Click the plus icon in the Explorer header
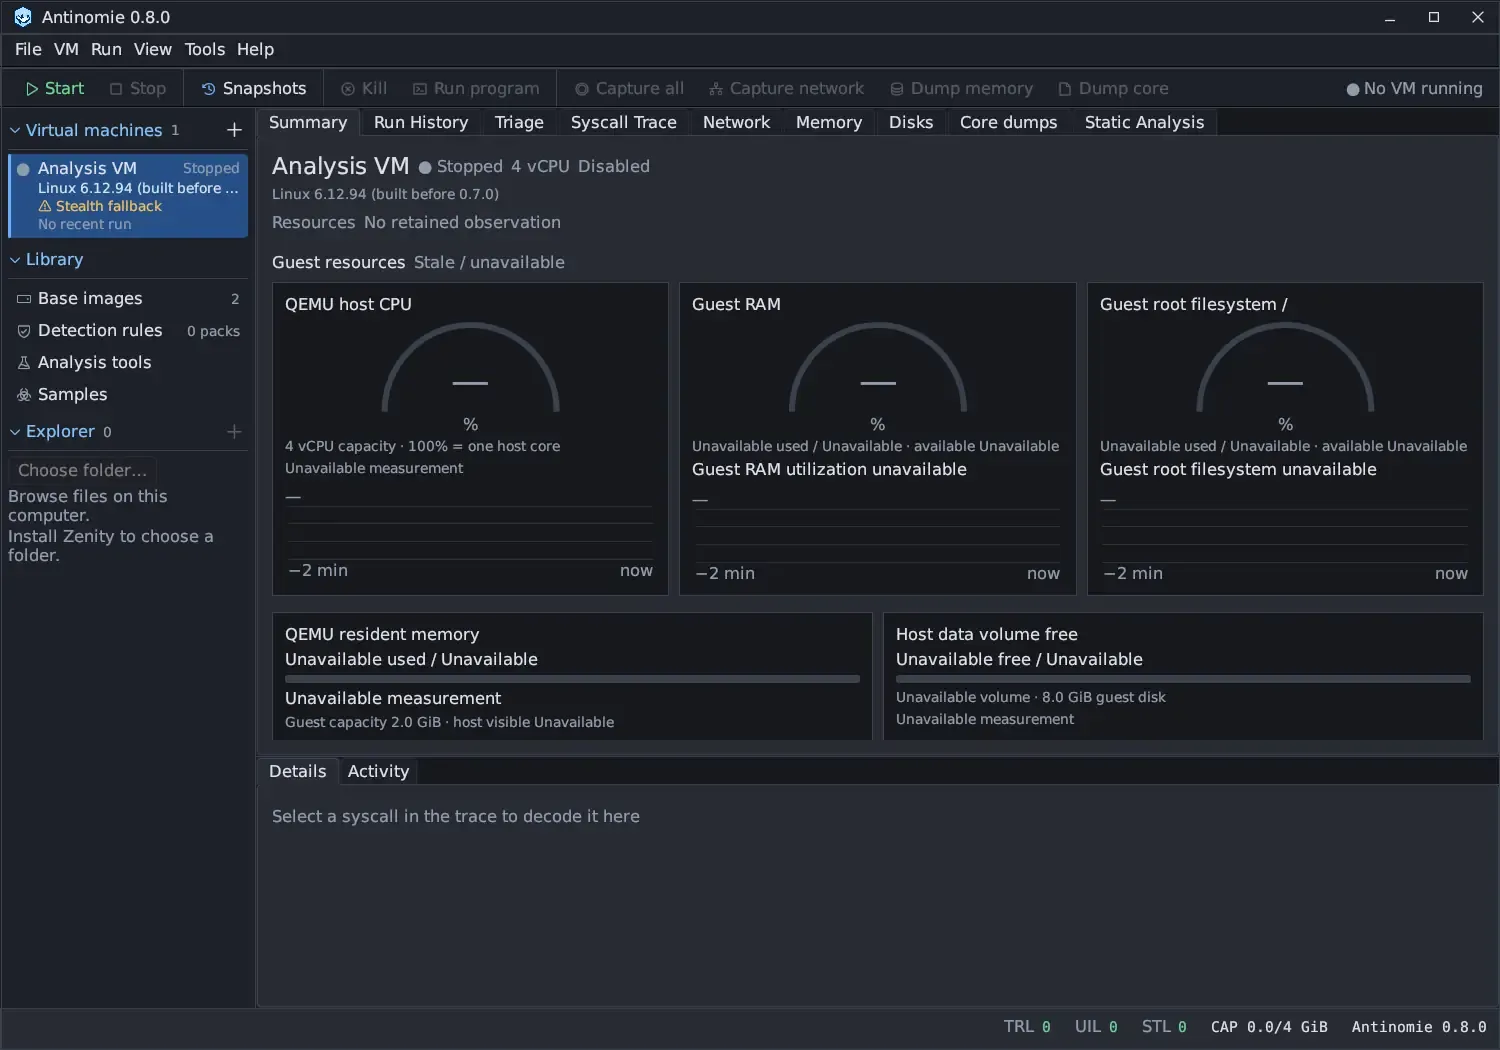 pos(234,431)
